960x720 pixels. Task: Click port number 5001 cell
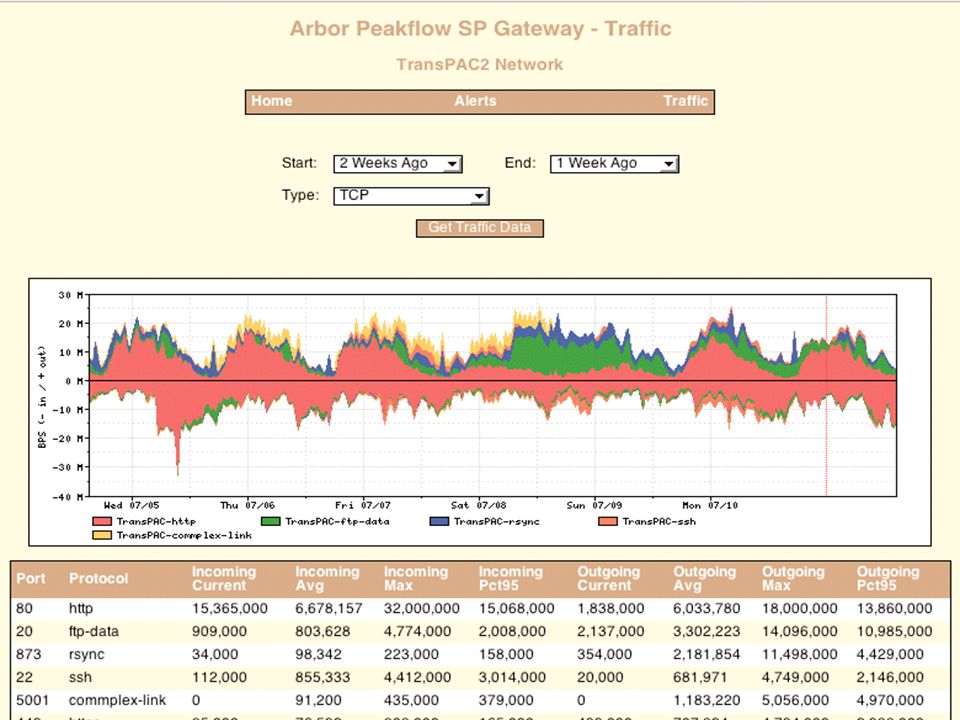pyautogui.click(x=33, y=700)
